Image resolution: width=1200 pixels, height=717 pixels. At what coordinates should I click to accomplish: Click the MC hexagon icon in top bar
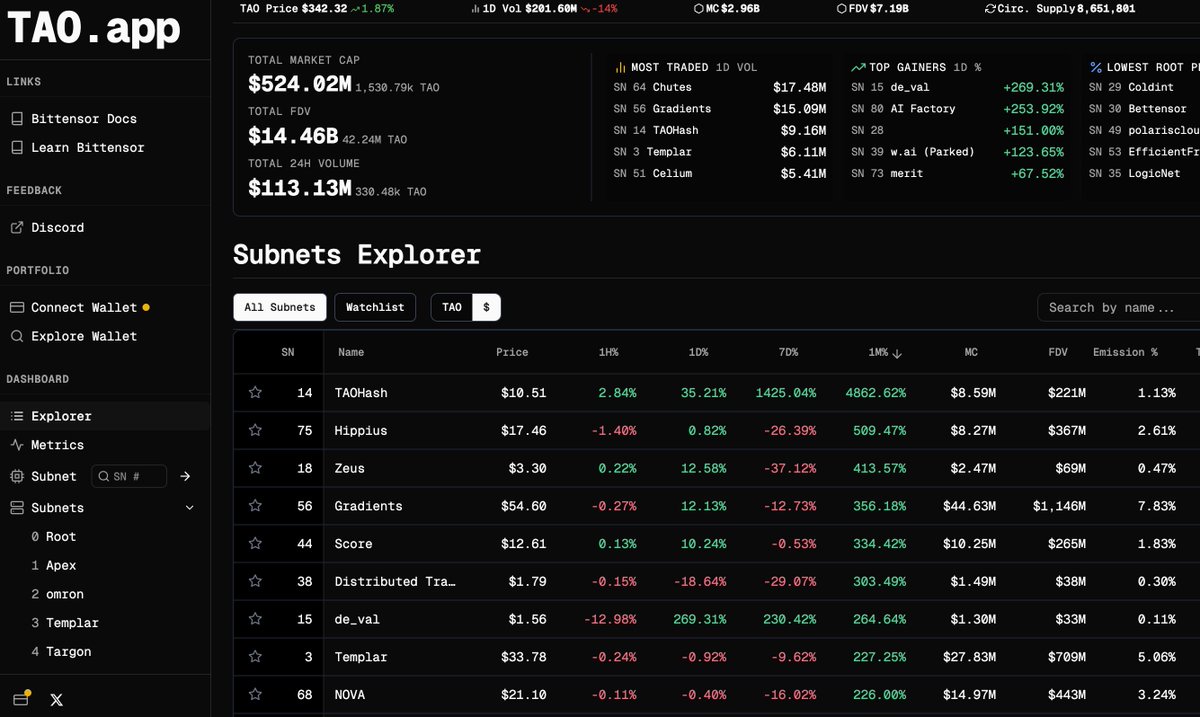698,8
